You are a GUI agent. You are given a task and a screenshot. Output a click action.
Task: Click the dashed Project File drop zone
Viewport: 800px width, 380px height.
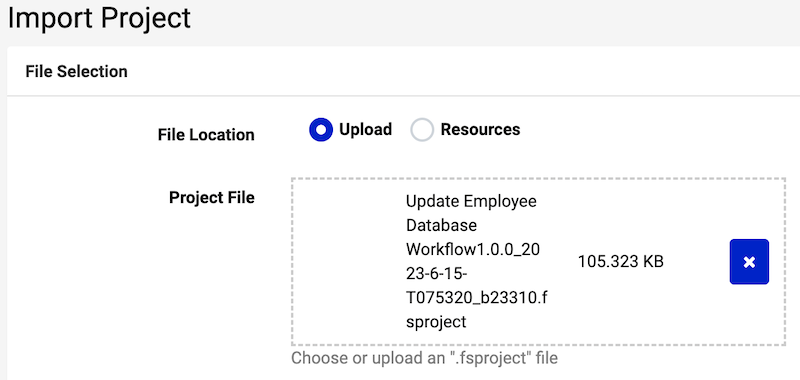click(538, 262)
